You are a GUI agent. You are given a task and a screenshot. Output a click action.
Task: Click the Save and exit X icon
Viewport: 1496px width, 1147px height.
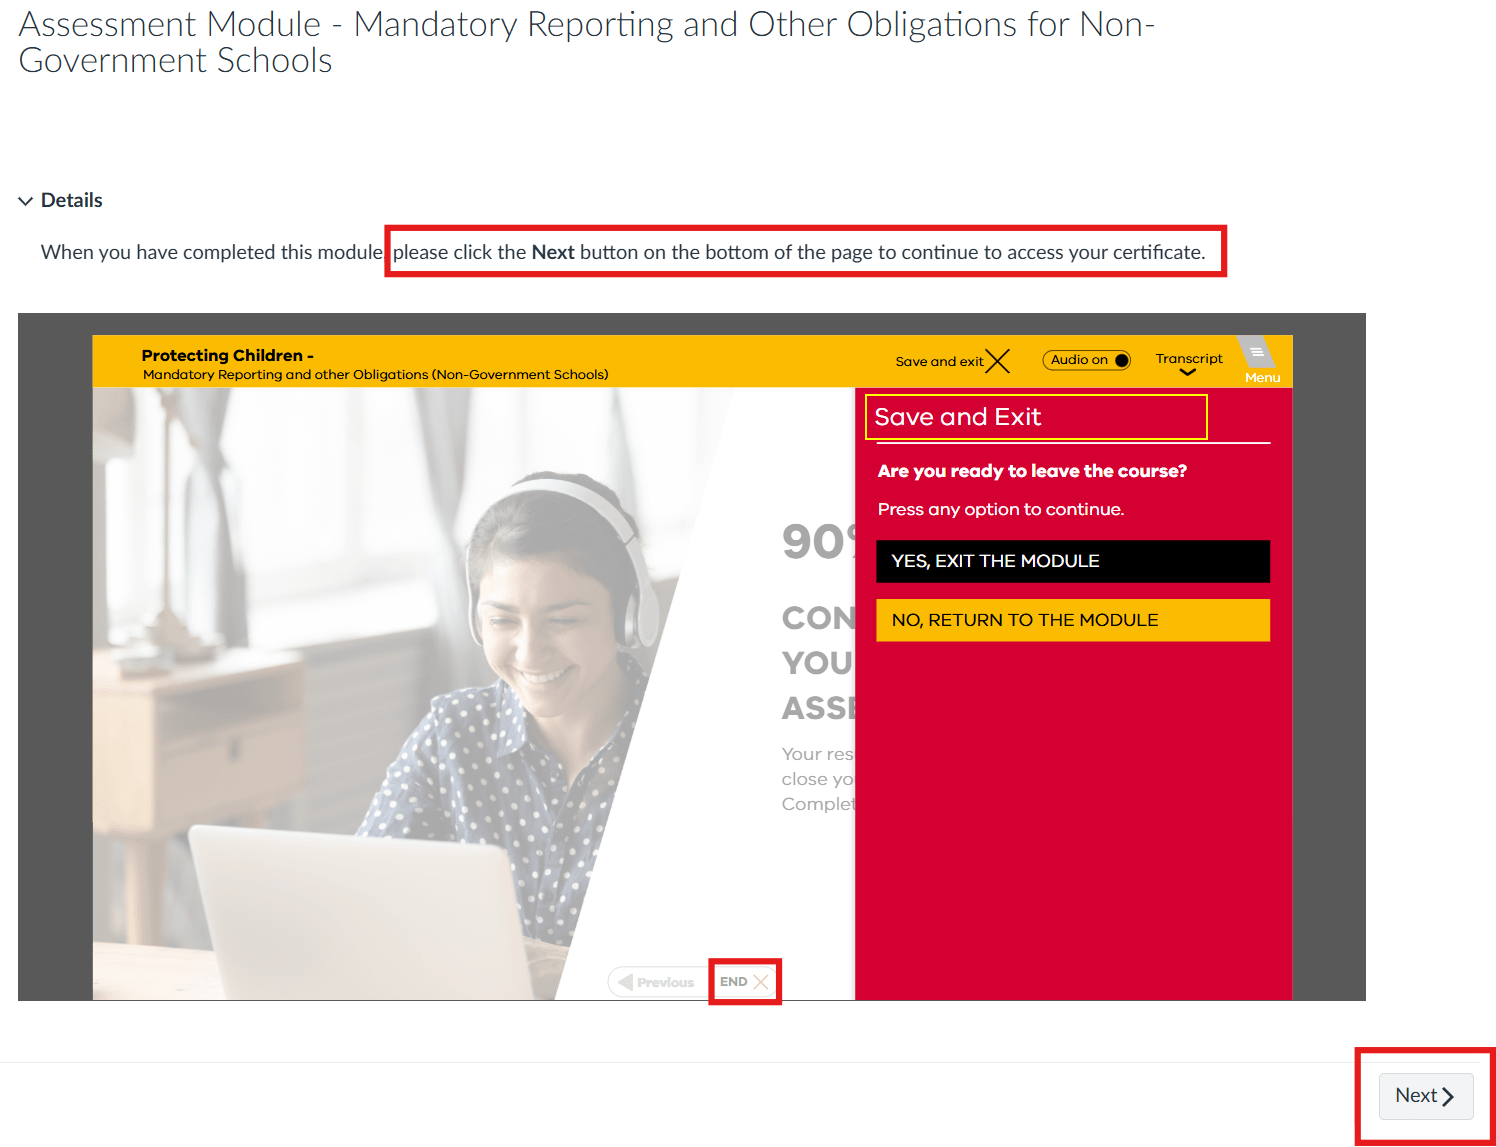tap(997, 361)
